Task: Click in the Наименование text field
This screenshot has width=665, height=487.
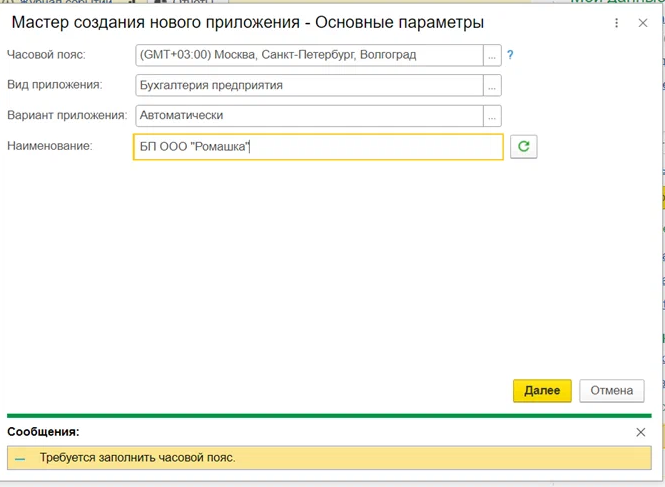Action: click(318, 147)
